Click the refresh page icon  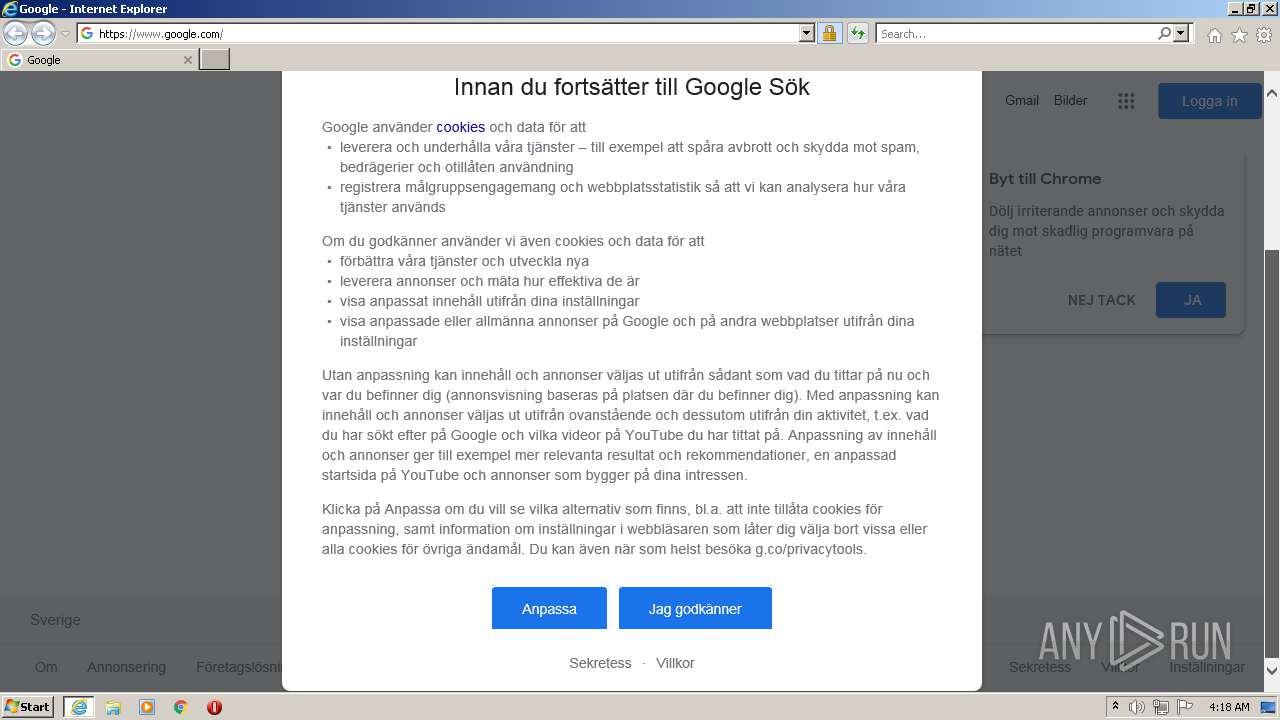[858, 34]
